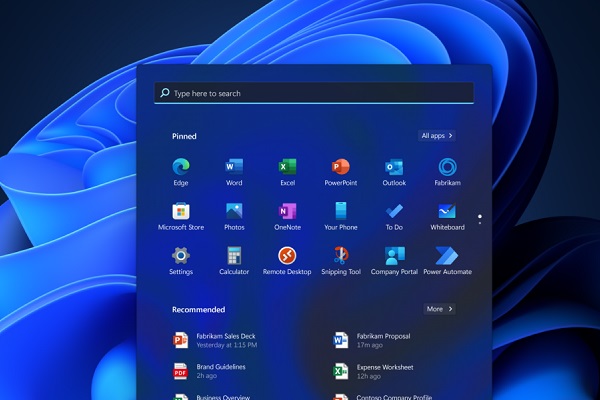Open Edge from pinned apps

(181, 172)
